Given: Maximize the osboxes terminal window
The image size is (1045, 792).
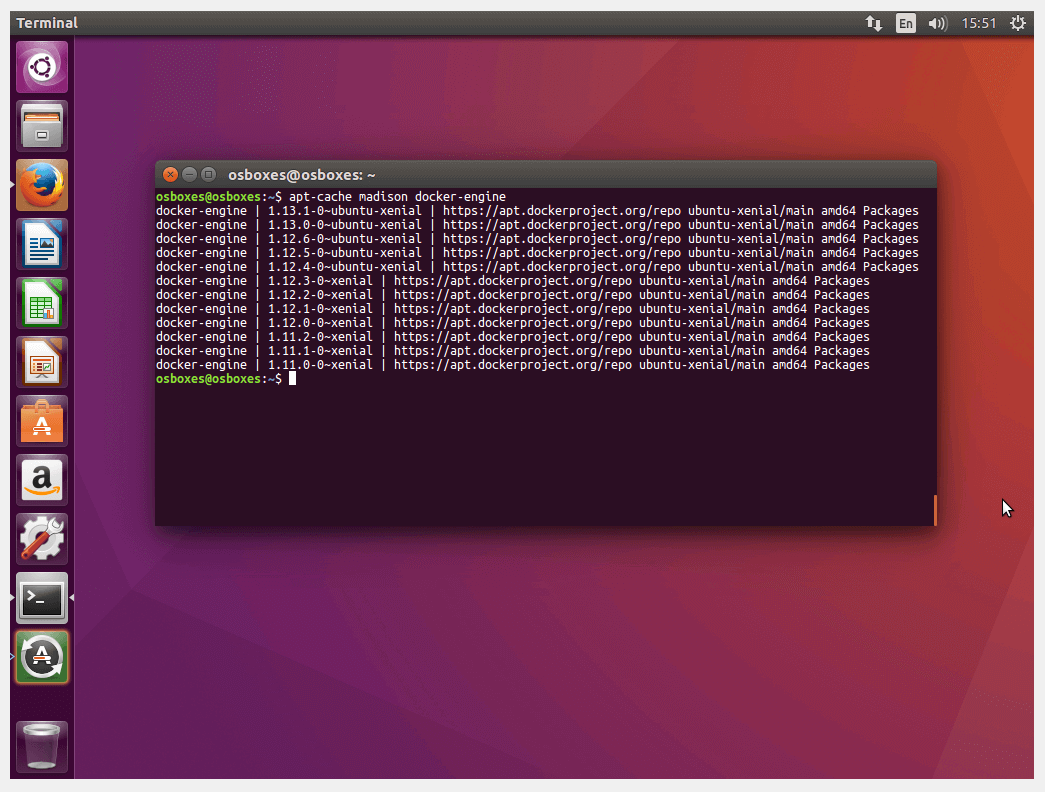Looking at the screenshot, I should pos(209,175).
